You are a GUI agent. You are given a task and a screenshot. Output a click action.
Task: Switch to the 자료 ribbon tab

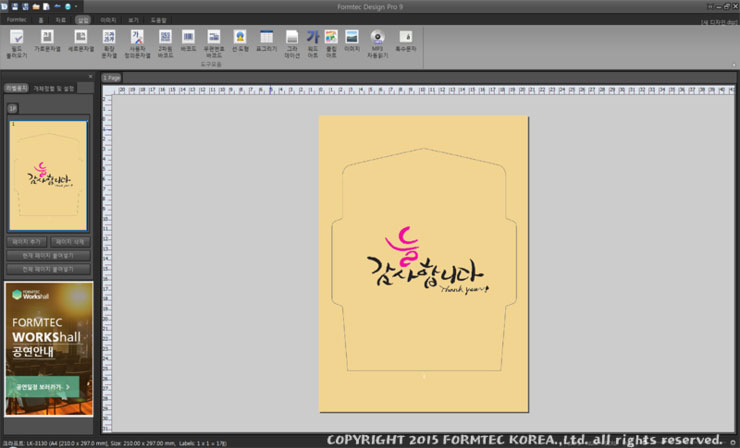tap(61, 20)
